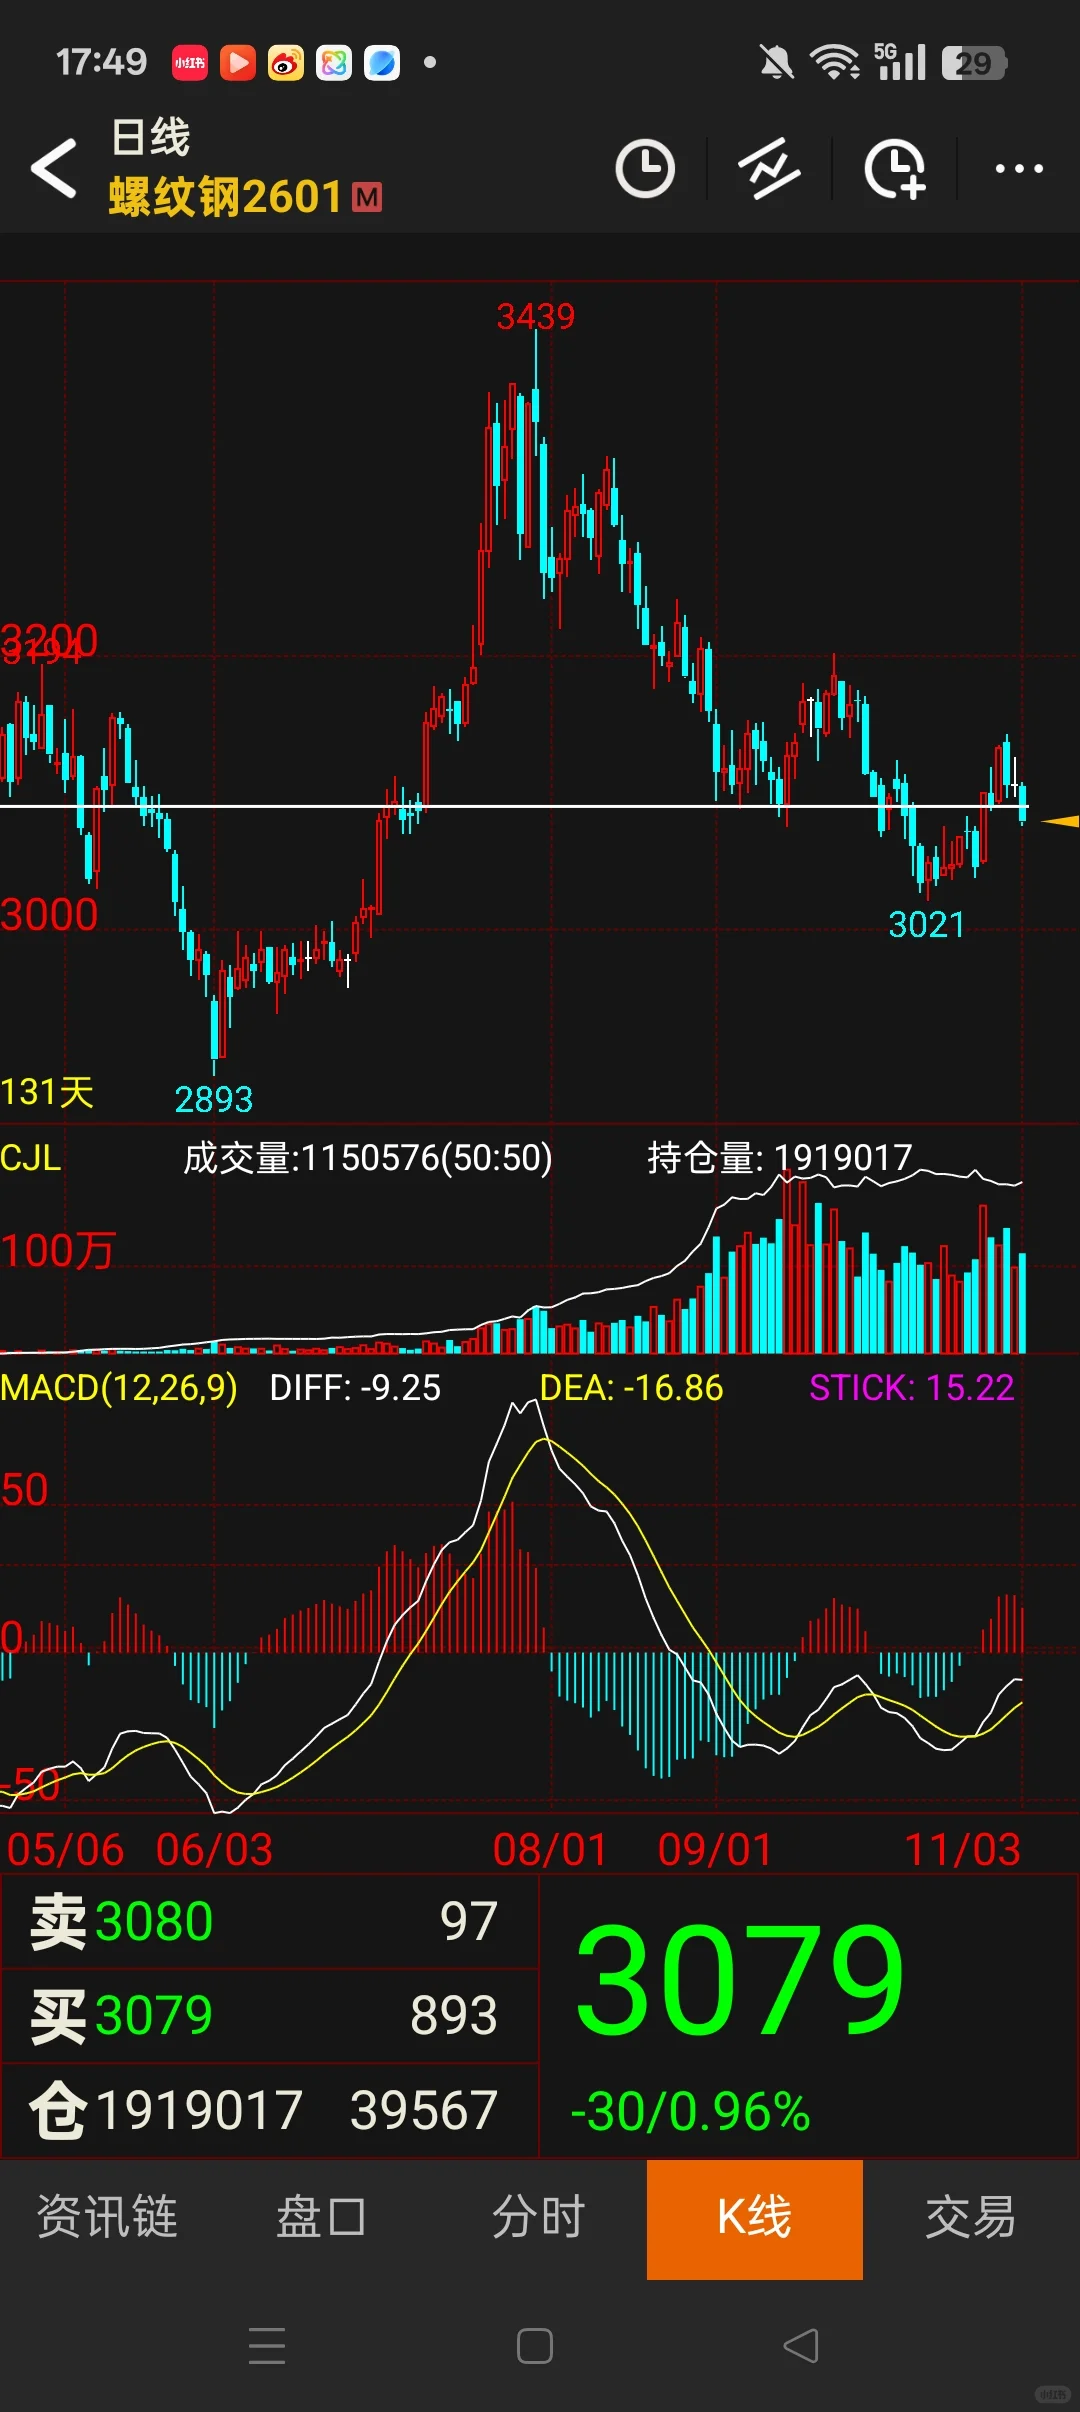The image size is (1080, 2412).
Task: Tap the buy quantity 893
Action: coord(454,2015)
